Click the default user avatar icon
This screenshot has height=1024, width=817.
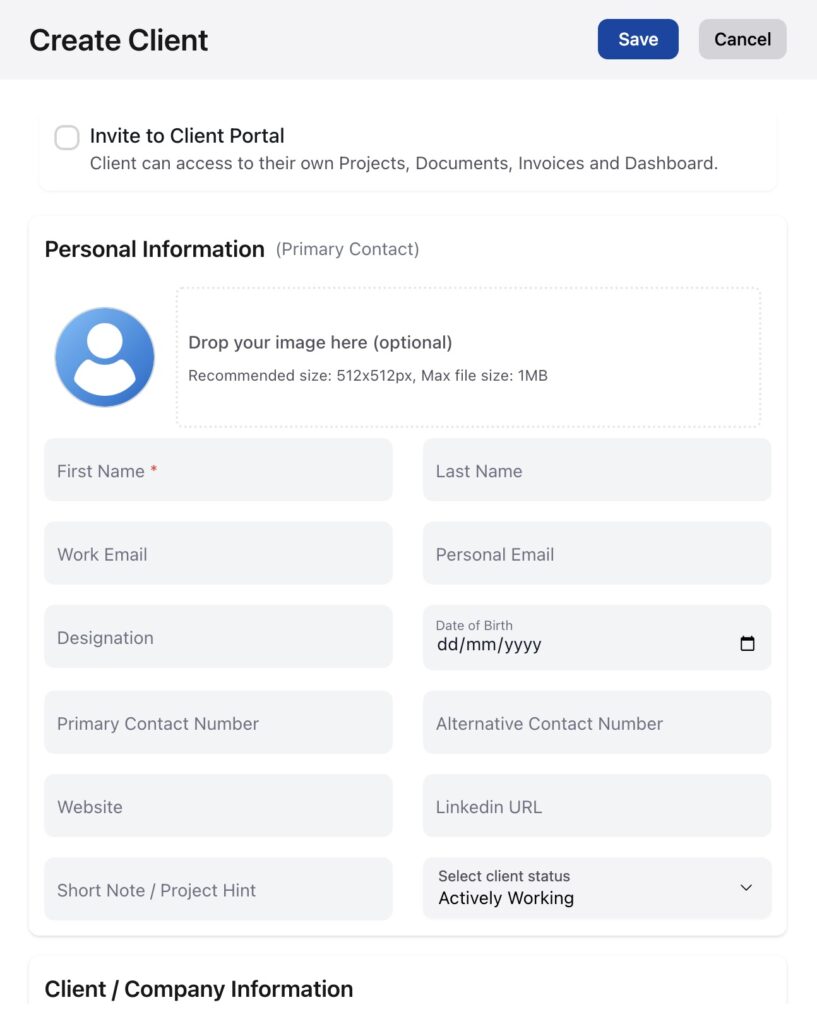[x=105, y=357]
